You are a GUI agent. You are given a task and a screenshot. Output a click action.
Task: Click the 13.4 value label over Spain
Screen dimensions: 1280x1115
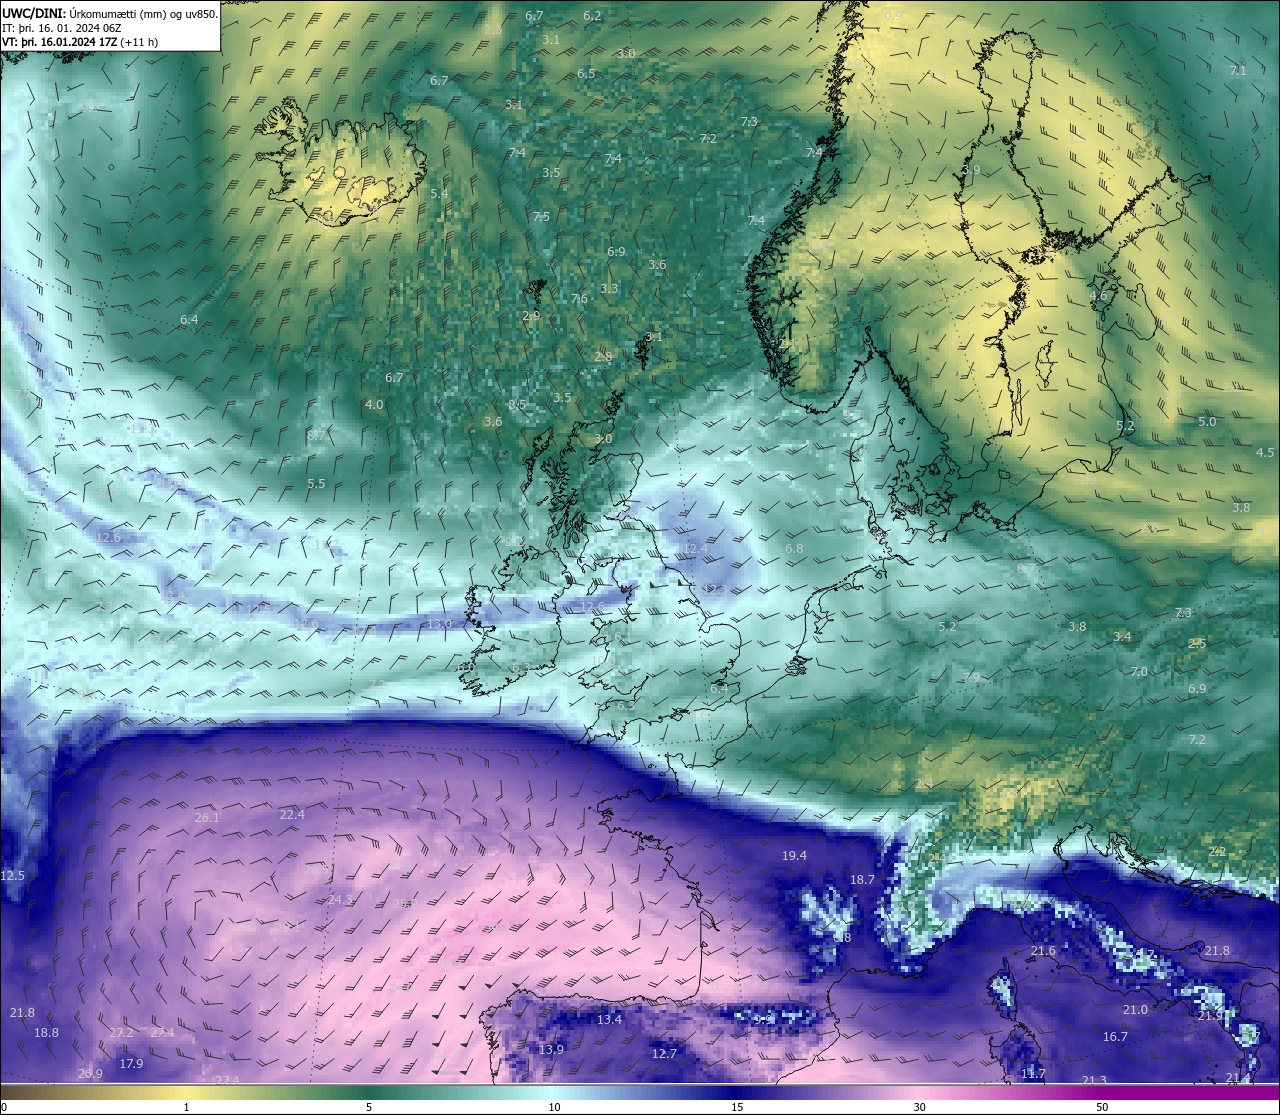tap(609, 1019)
